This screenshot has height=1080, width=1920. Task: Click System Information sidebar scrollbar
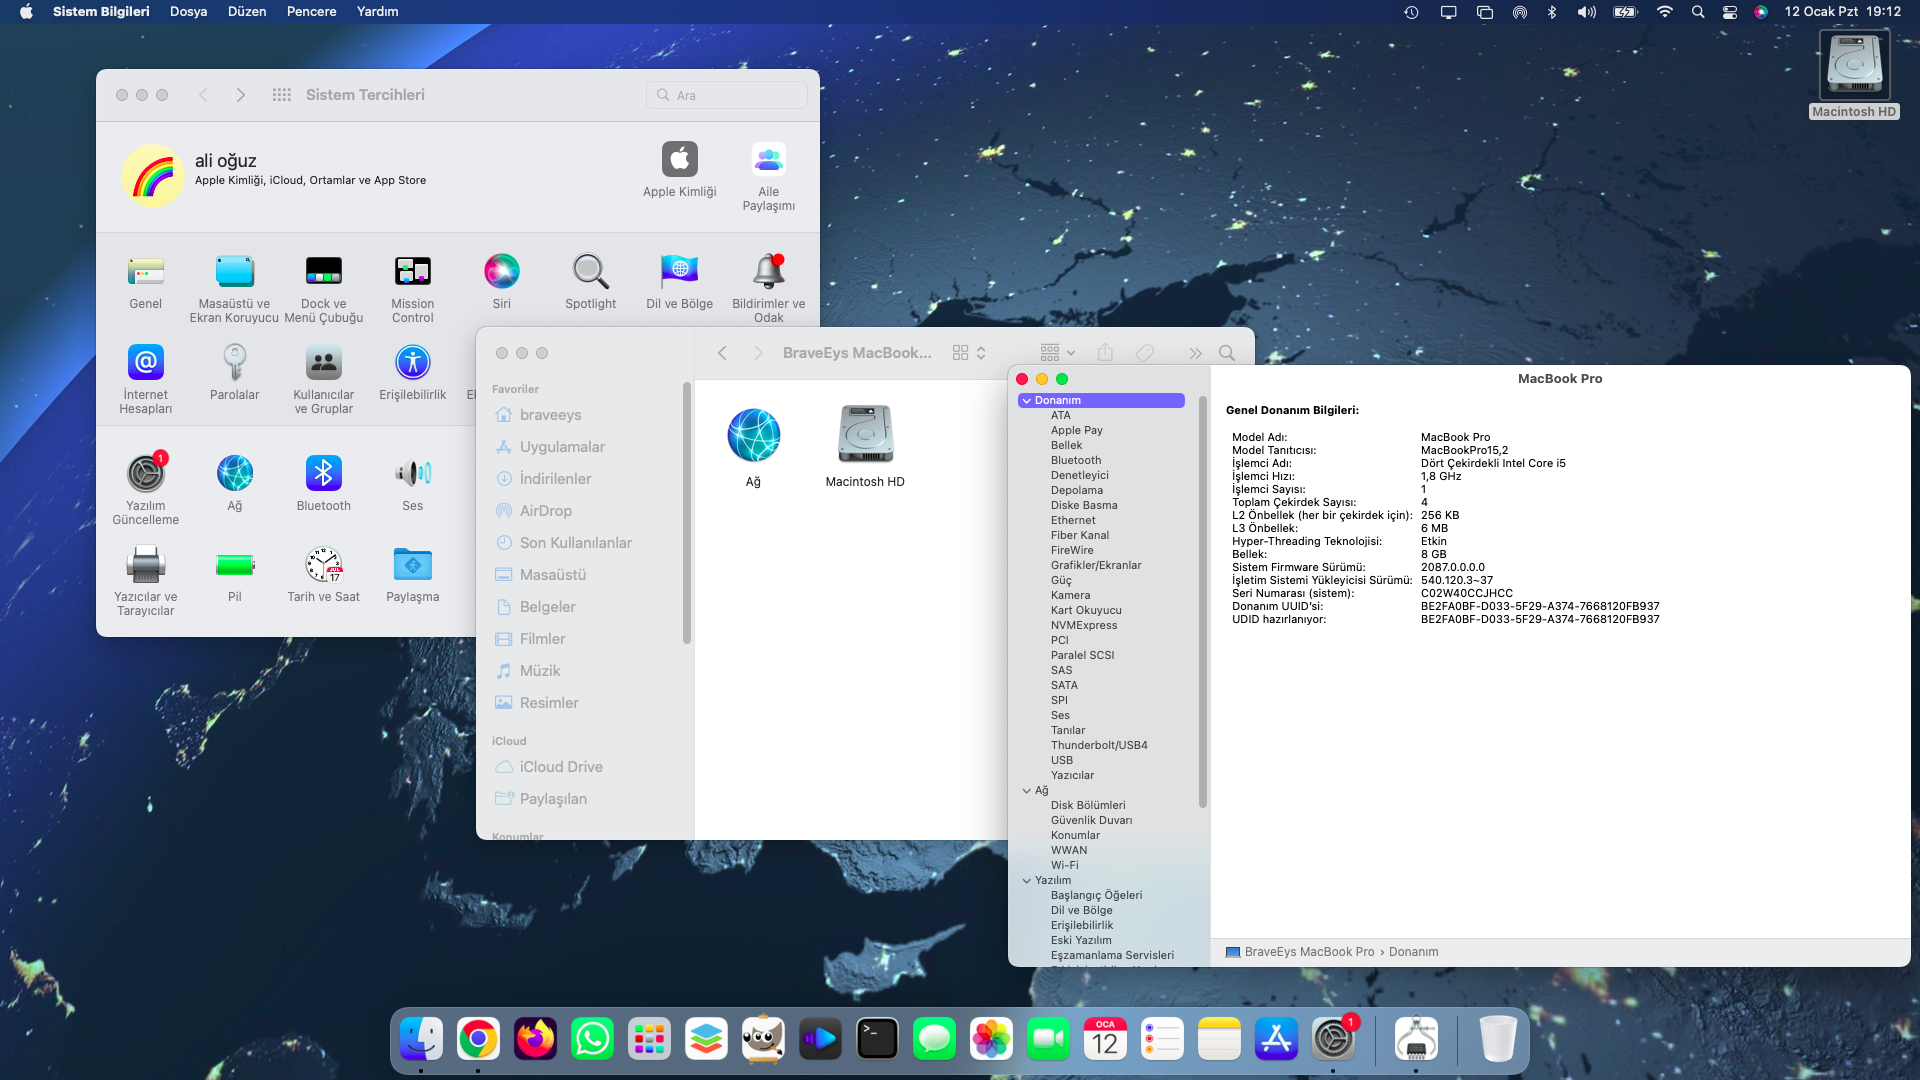[x=1202, y=600]
